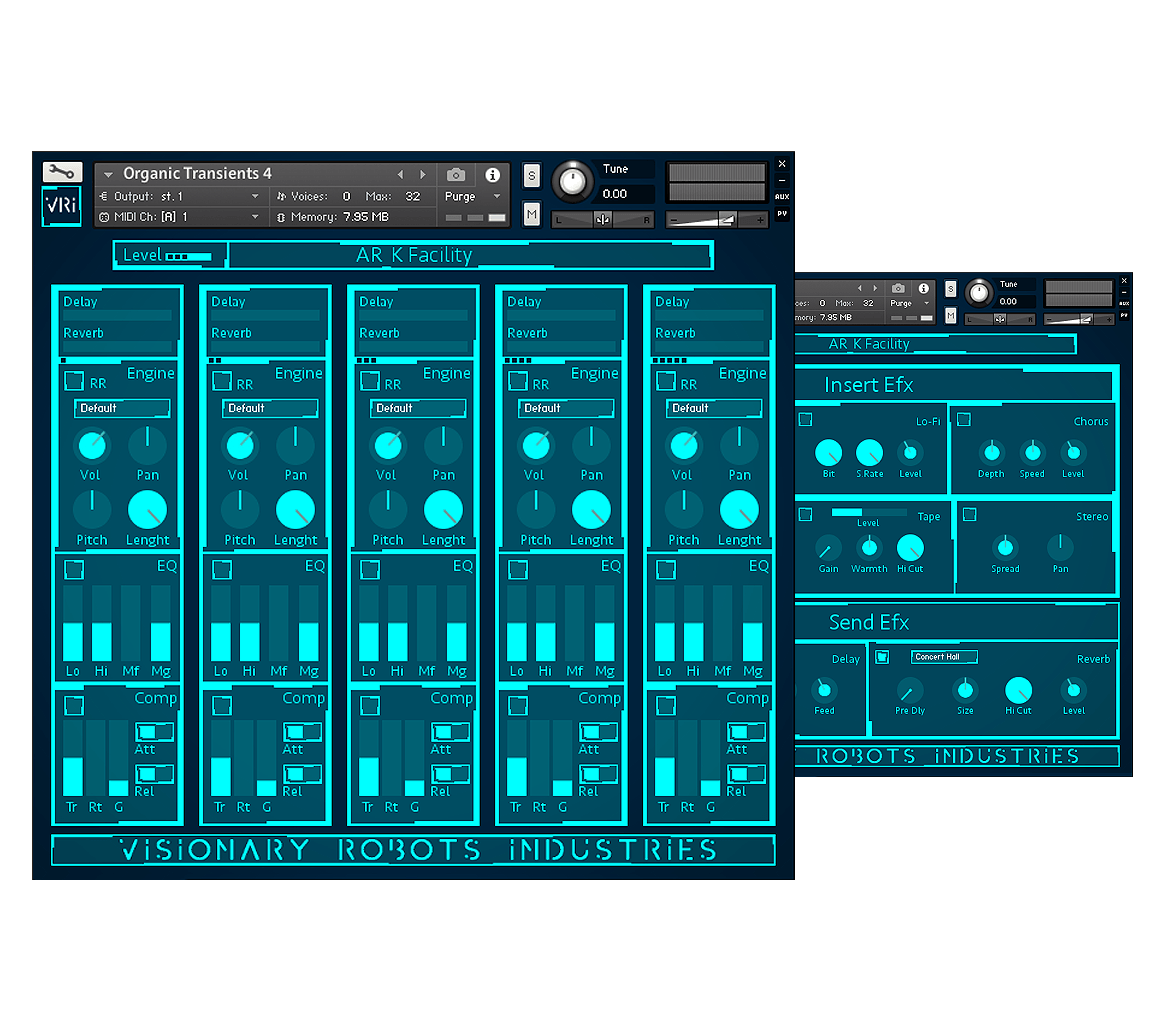
Task: Open the MIDI Ch dropdown
Action: pyautogui.click(x=180, y=217)
